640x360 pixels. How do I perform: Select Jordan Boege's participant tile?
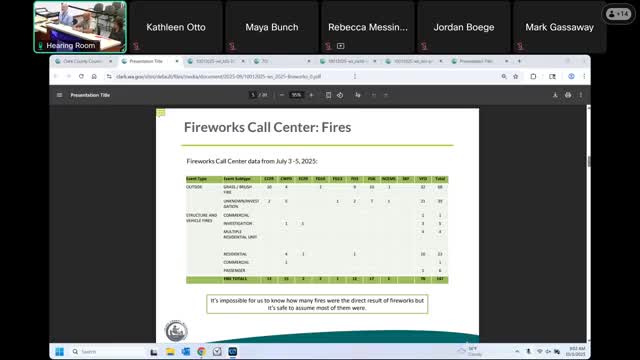coord(464,27)
